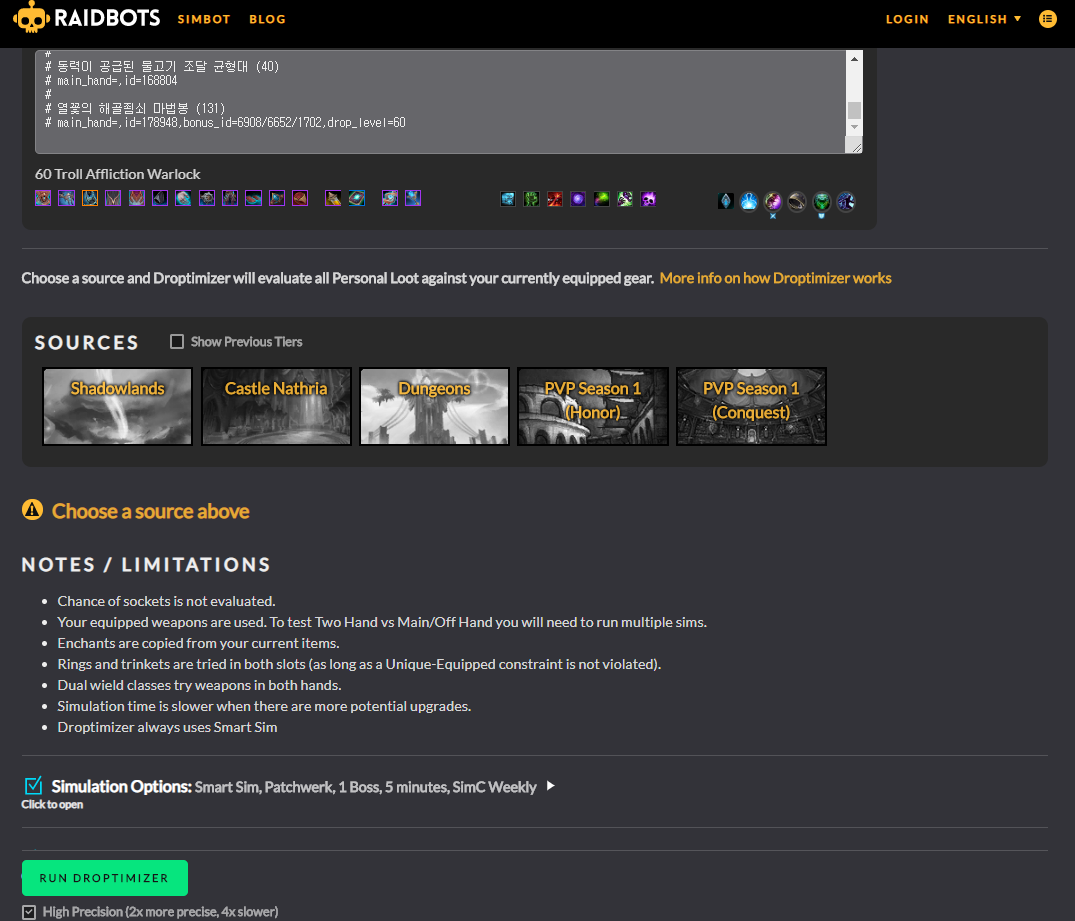Run Droptimizer with the green button
Screen dimensions: 1075x921
click(105, 878)
